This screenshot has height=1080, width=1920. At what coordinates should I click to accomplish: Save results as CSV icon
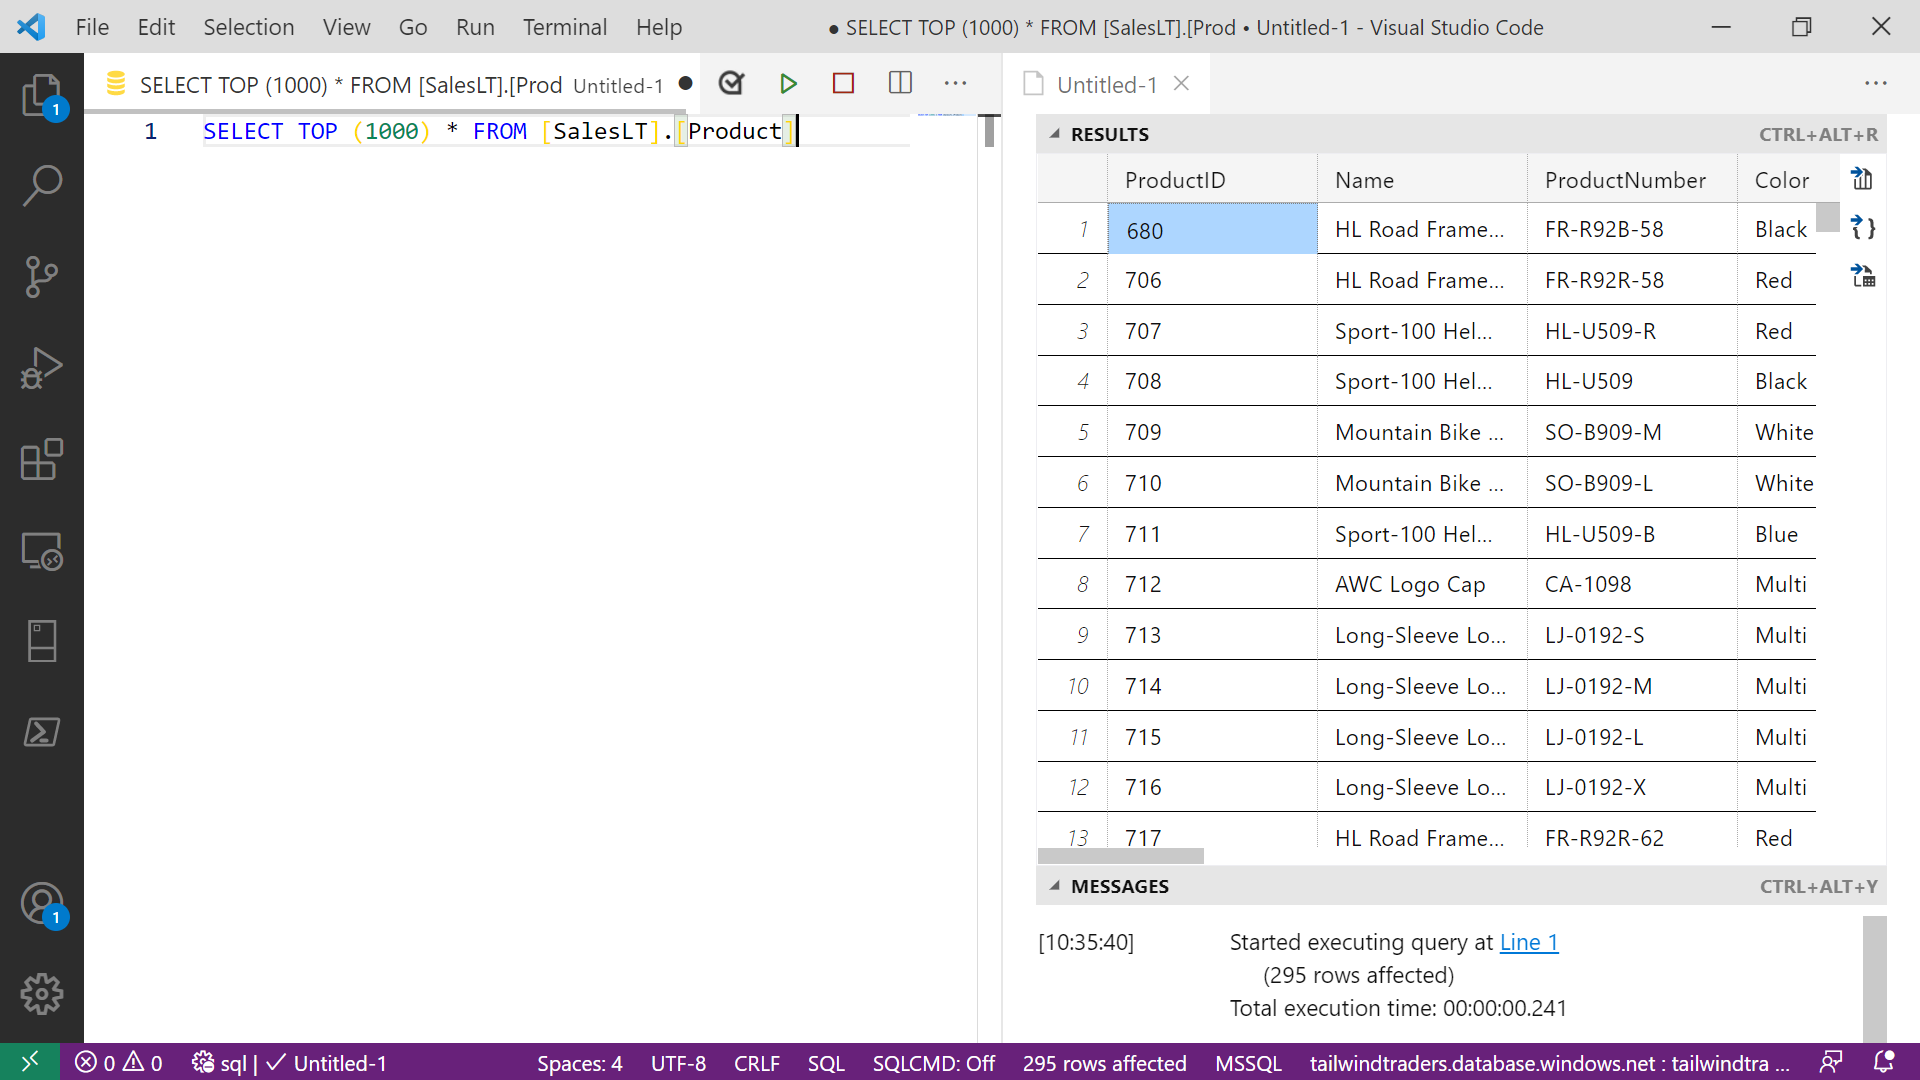(1862, 179)
